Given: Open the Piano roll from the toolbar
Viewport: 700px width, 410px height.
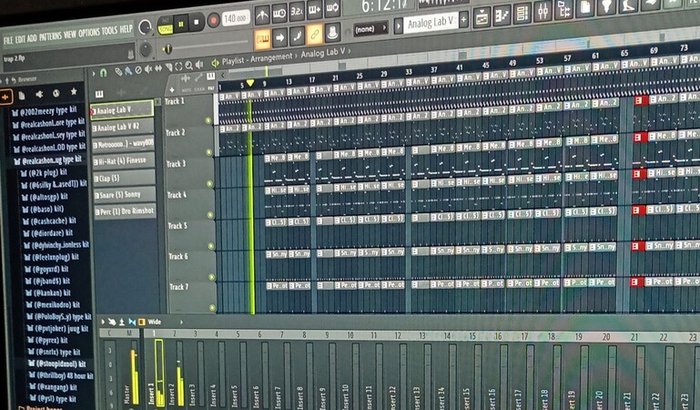Looking at the screenshot, I should coord(502,16).
